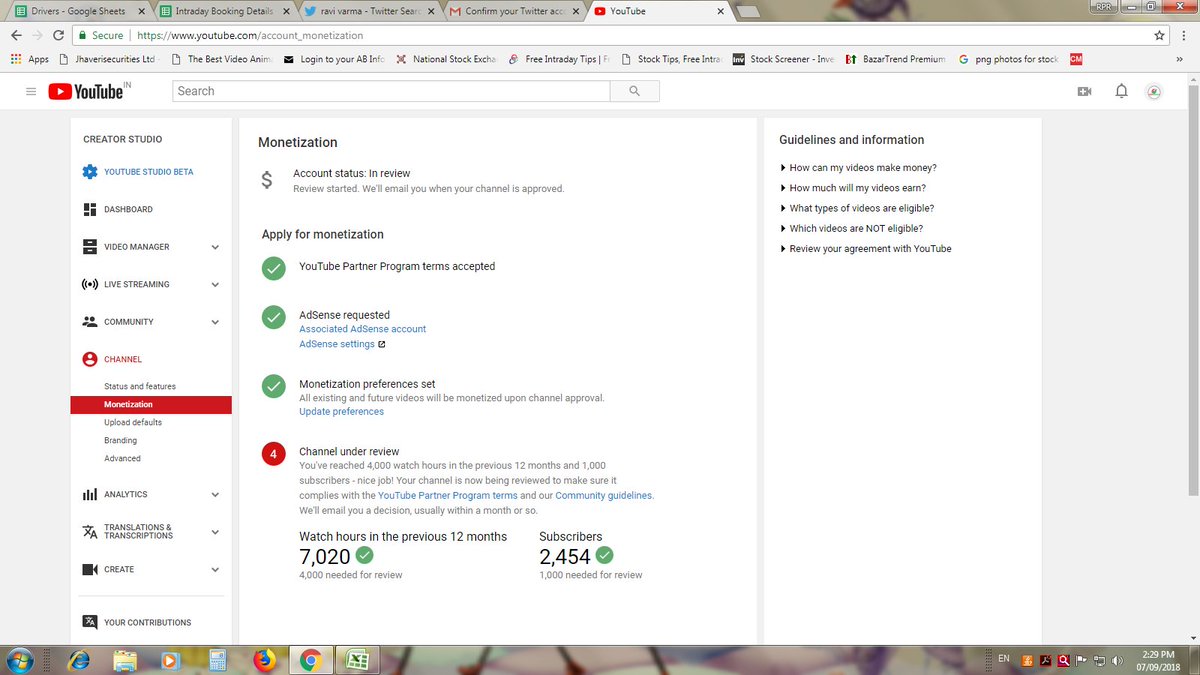Open the account avatar menu
1200x675 pixels.
(1154, 91)
